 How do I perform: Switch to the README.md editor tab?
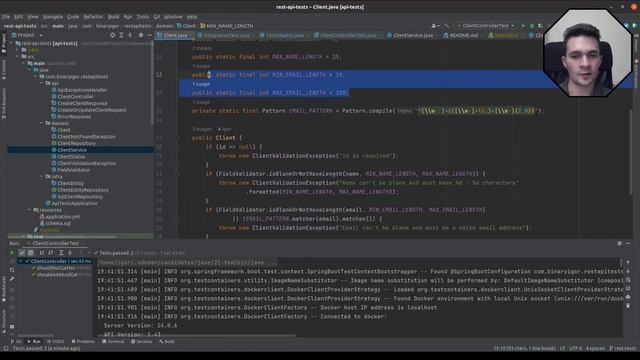coord(464,35)
